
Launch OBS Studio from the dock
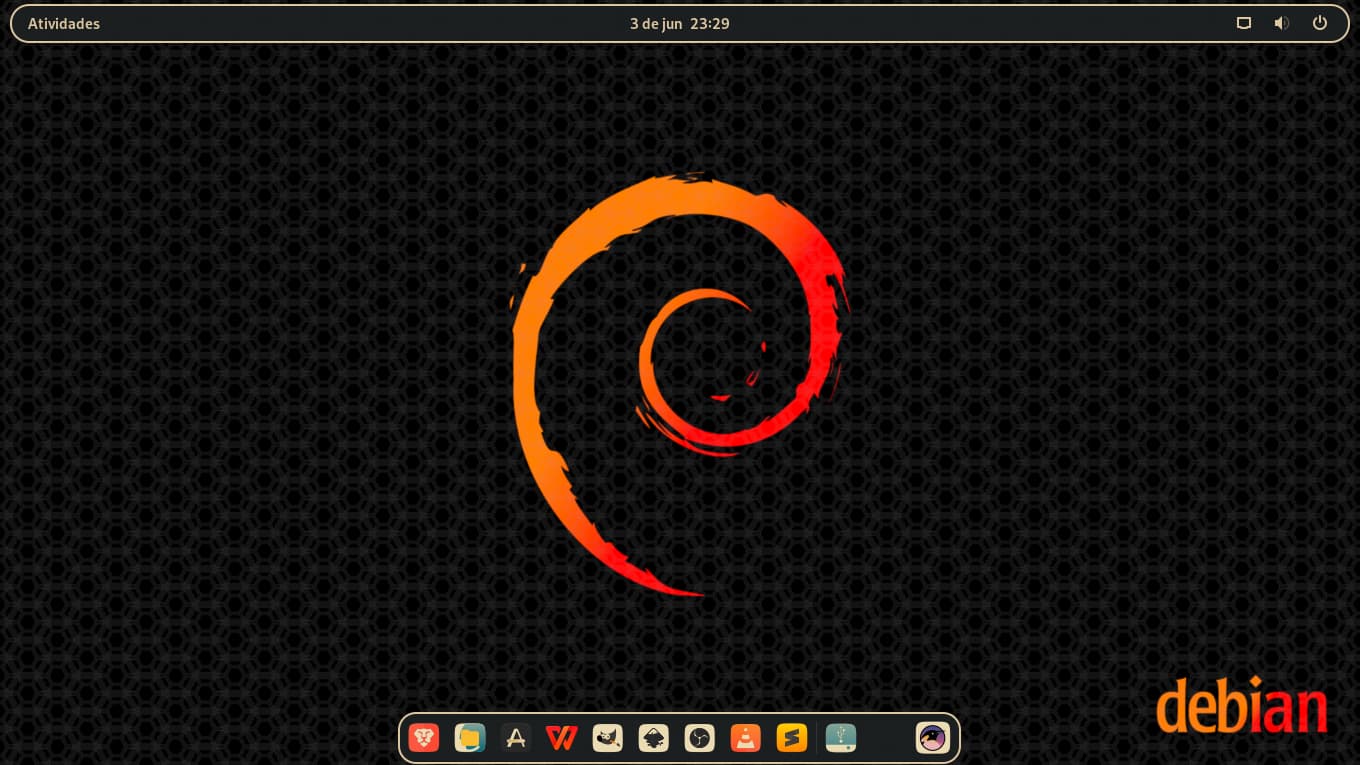click(700, 738)
